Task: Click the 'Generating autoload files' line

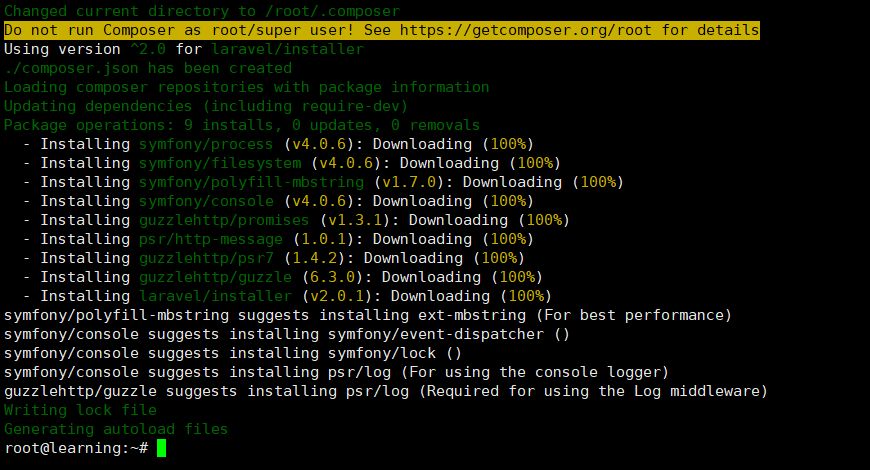Action: point(116,429)
